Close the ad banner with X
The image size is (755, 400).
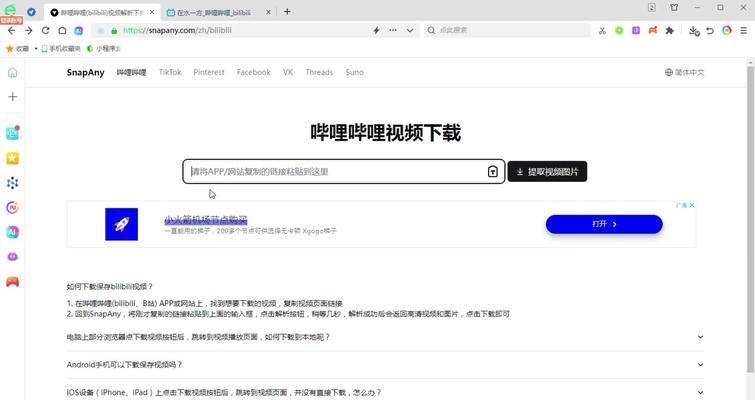[692, 205]
